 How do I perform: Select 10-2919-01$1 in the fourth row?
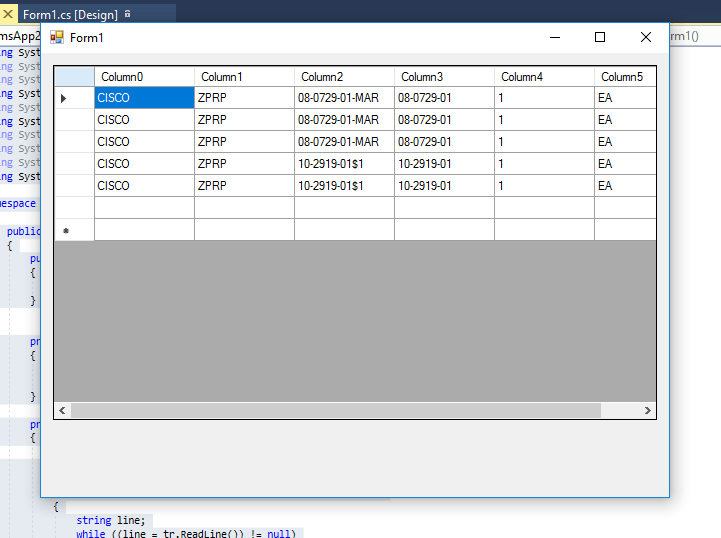pyautogui.click(x=344, y=164)
